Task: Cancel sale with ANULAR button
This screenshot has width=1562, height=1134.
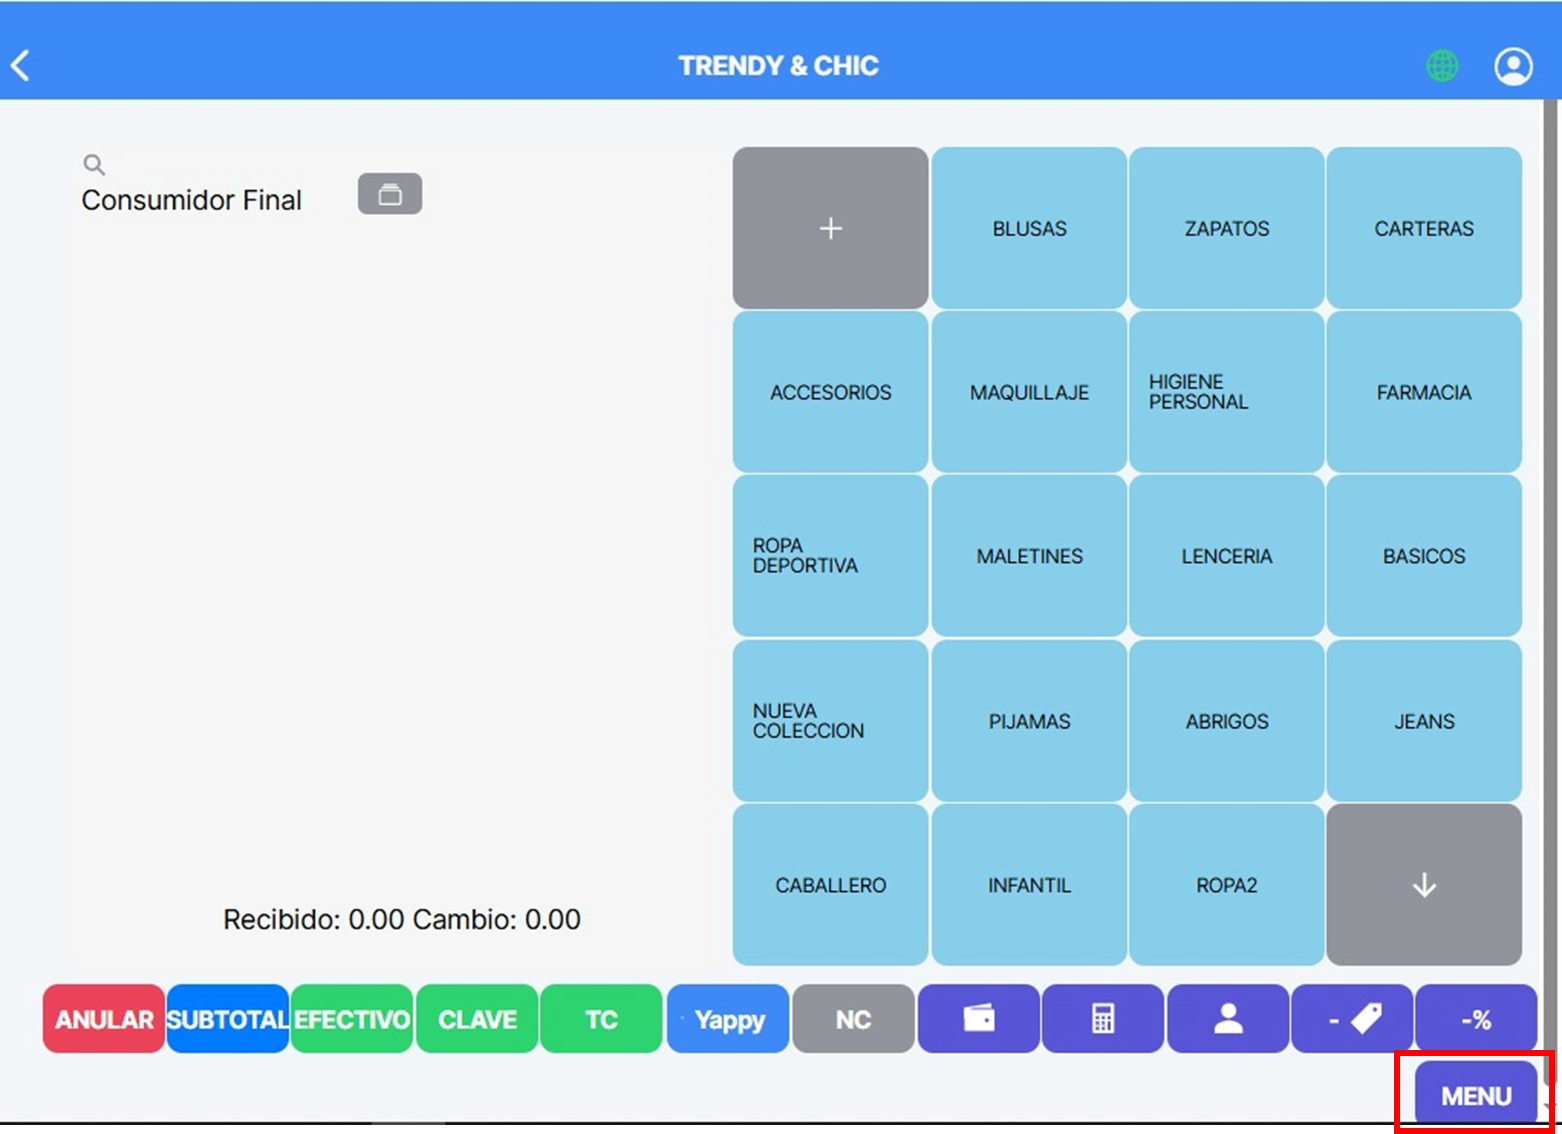Action: (104, 1019)
